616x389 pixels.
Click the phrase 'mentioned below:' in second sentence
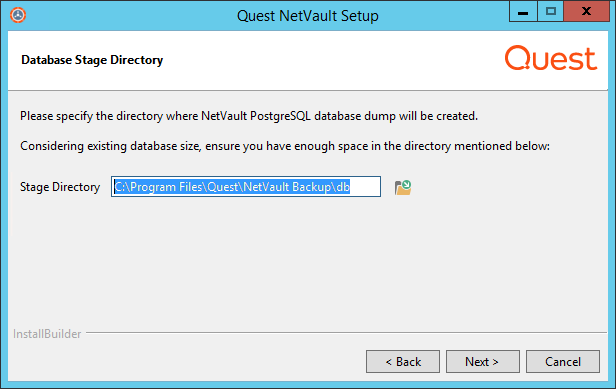502,146
